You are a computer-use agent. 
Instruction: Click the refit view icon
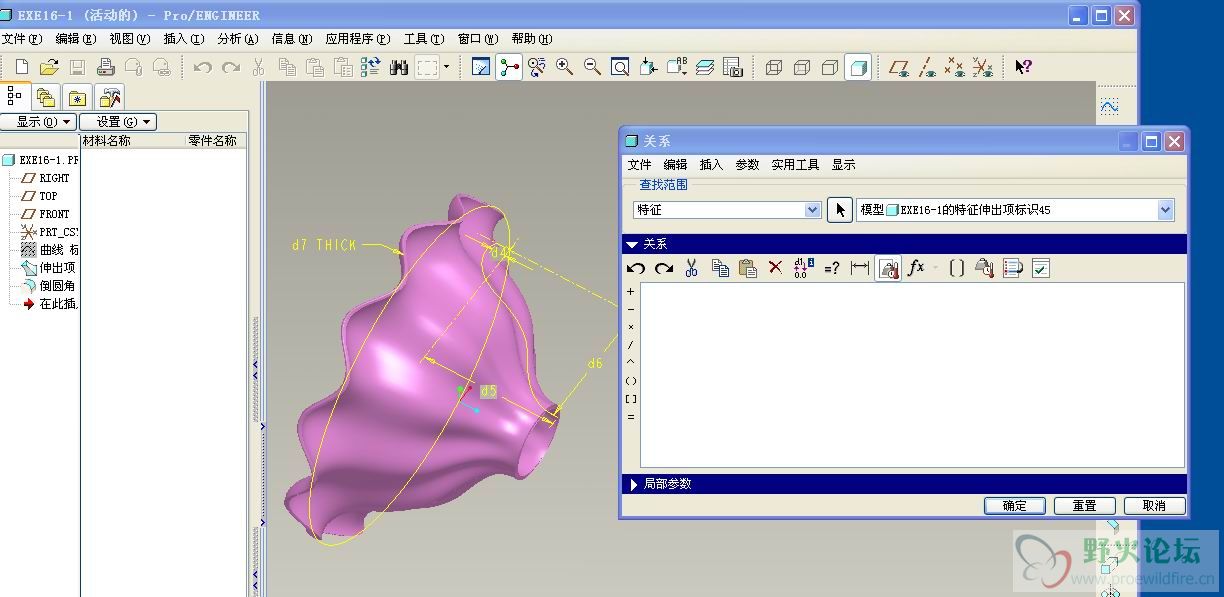click(x=620, y=67)
